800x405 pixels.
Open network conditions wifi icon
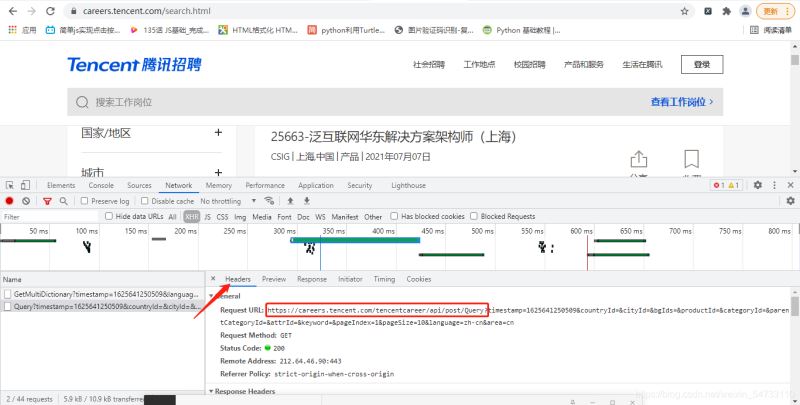pos(269,200)
